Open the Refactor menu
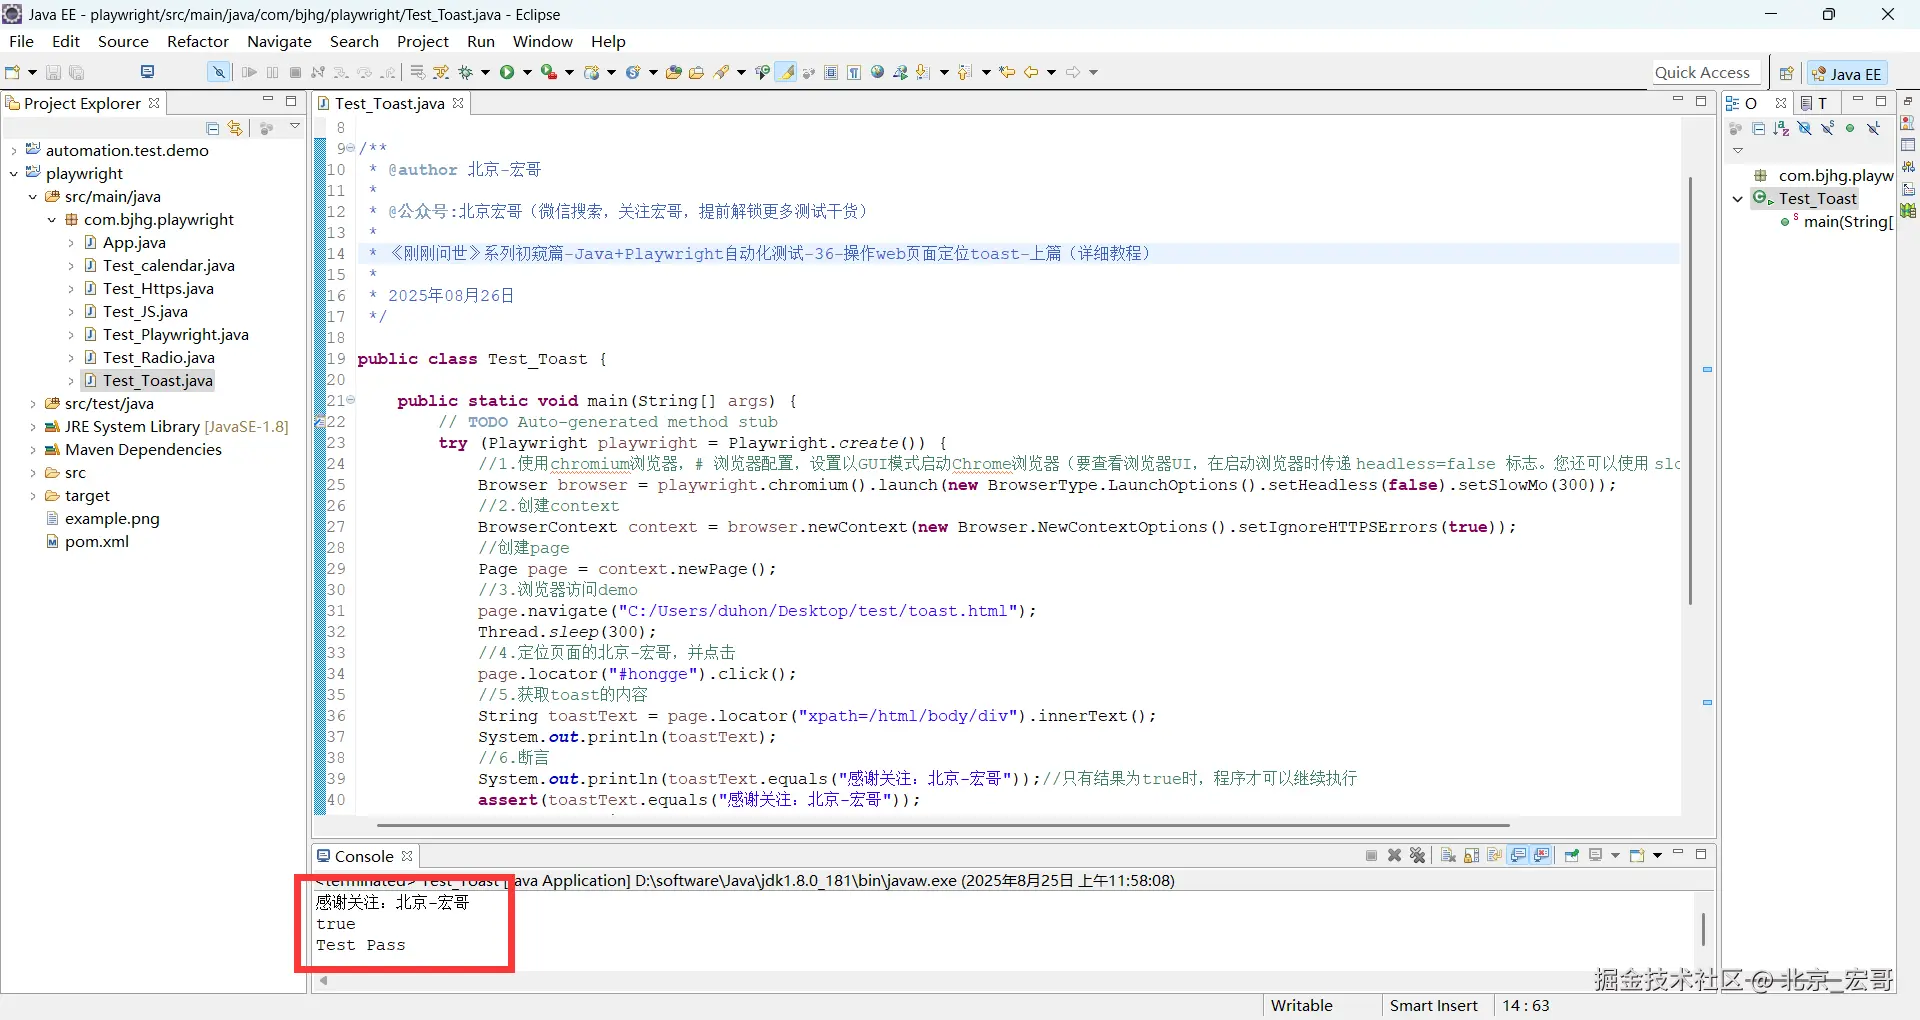This screenshot has width=1920, height=1020. [x=198, y=41]
